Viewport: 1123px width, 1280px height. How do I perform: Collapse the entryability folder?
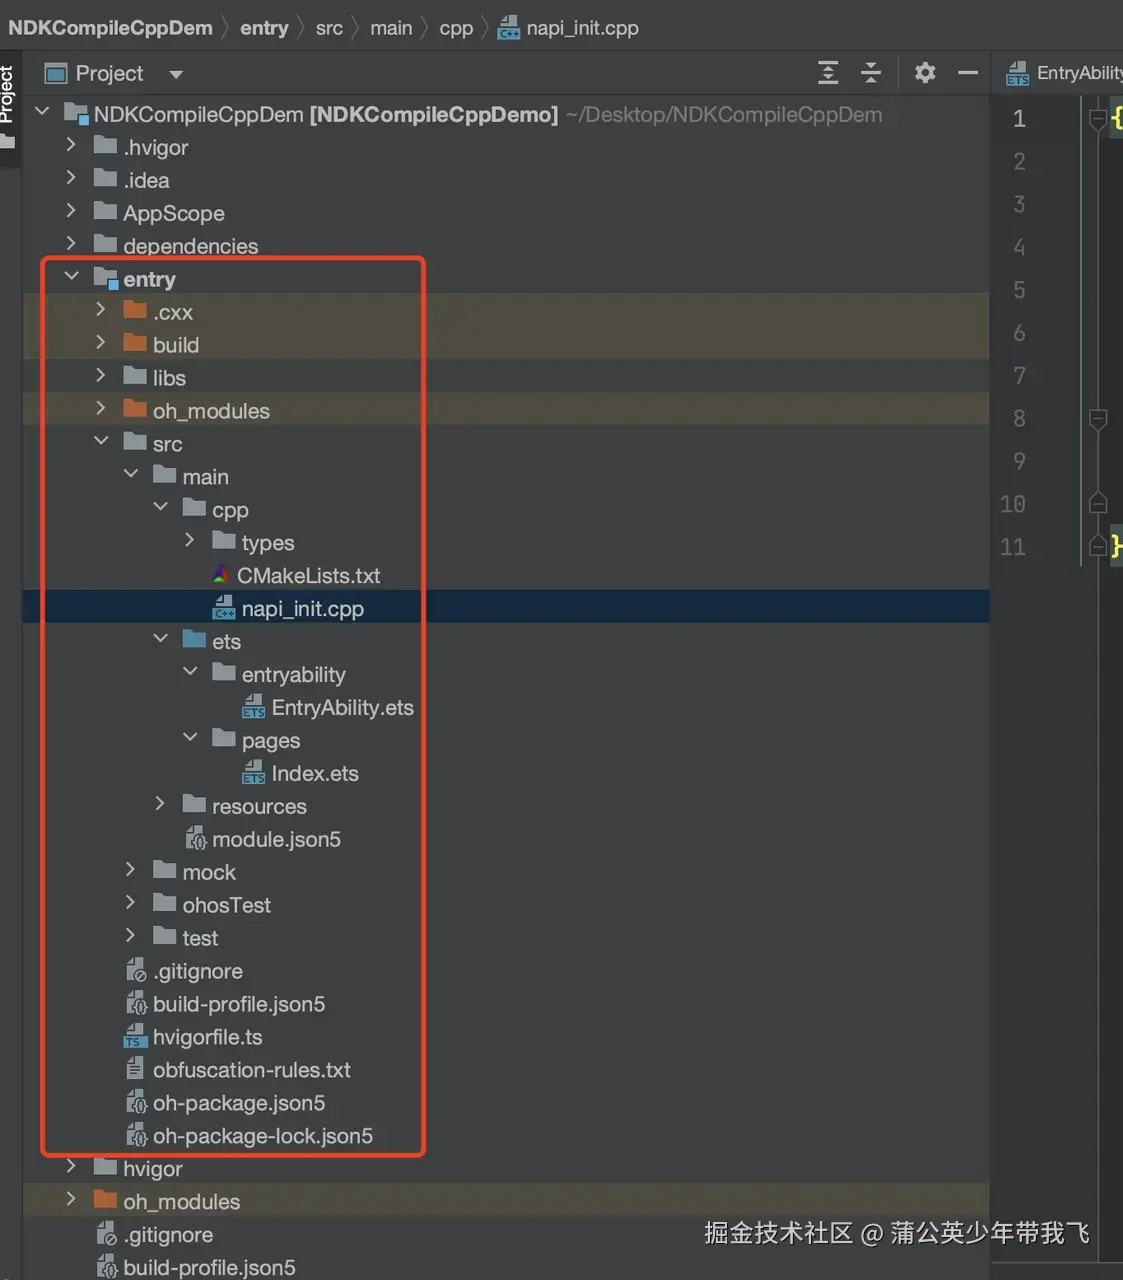[x=190, y=672]
